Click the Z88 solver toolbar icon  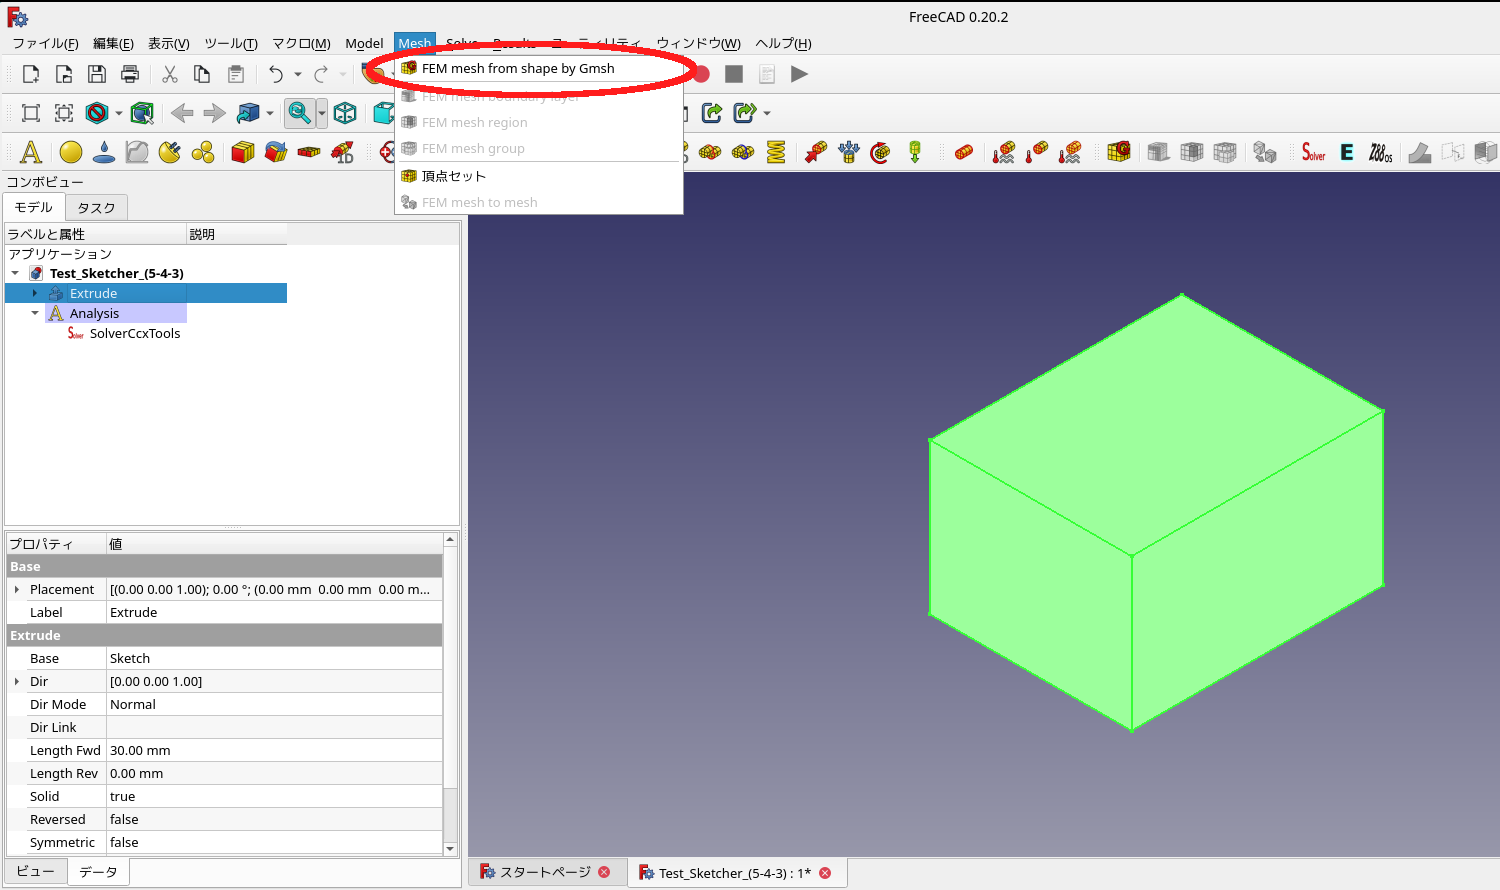click(x=1381, y=152)
